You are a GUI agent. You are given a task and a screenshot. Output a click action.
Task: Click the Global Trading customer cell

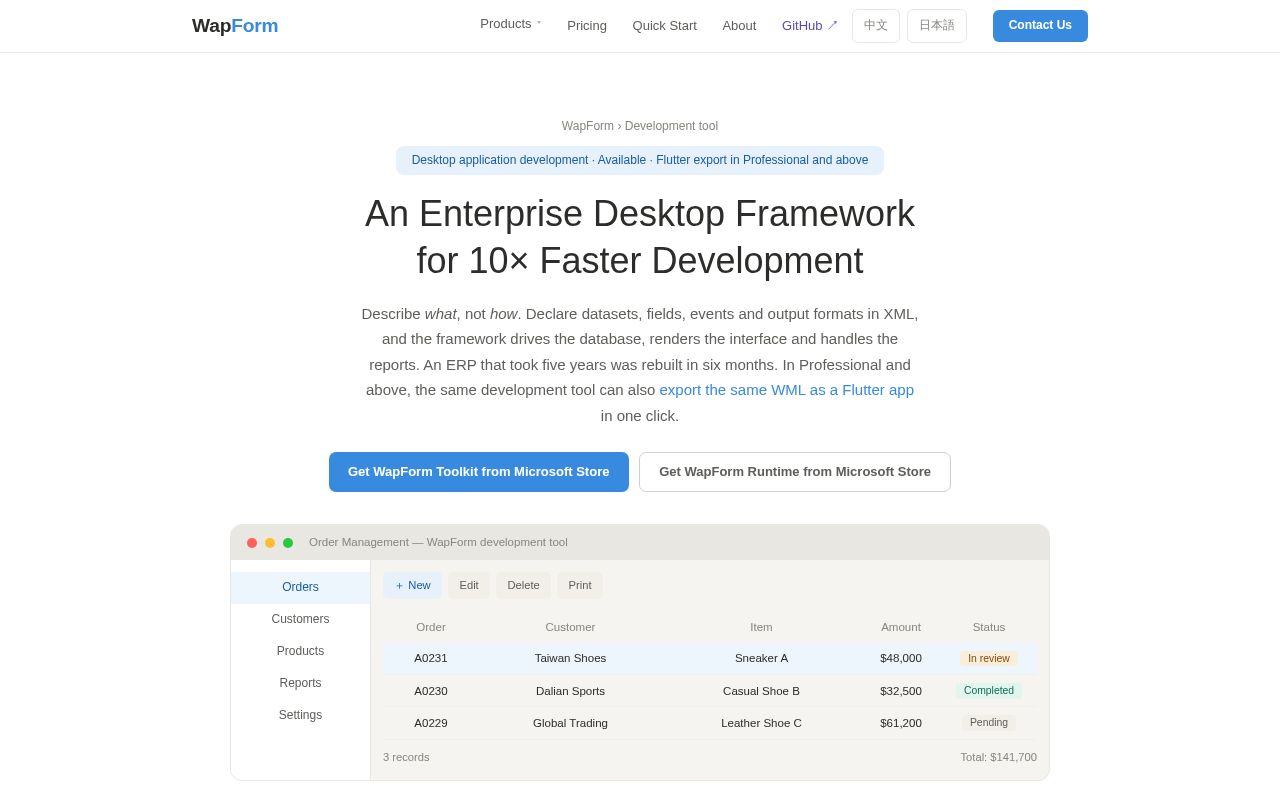(x=570, y=723)
